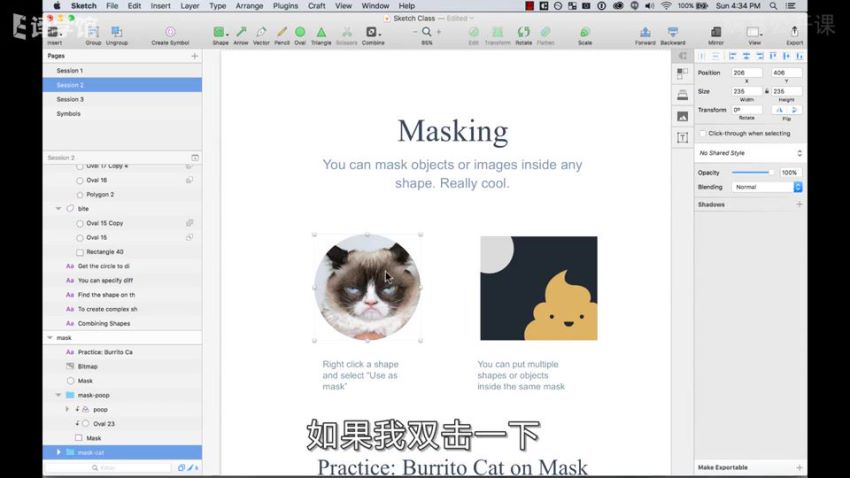The width and height of the screenshot is (850, 478).
Task: Click the vertical Flip button
Action: 794,110
